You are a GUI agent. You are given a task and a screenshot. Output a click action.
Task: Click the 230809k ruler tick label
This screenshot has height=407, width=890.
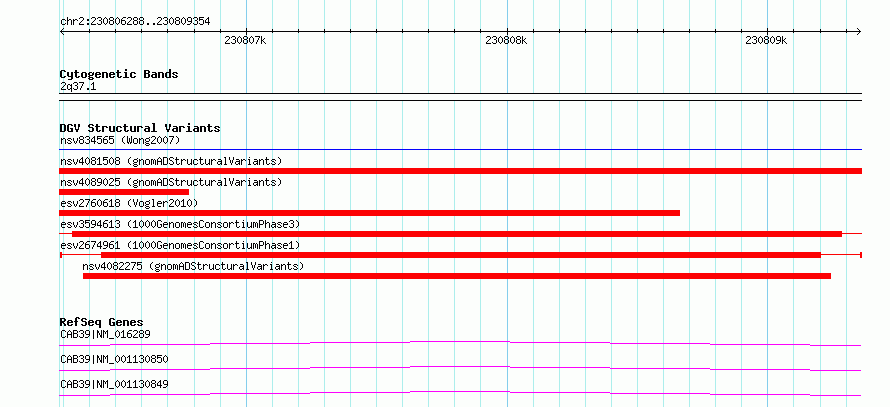[766, 40]
